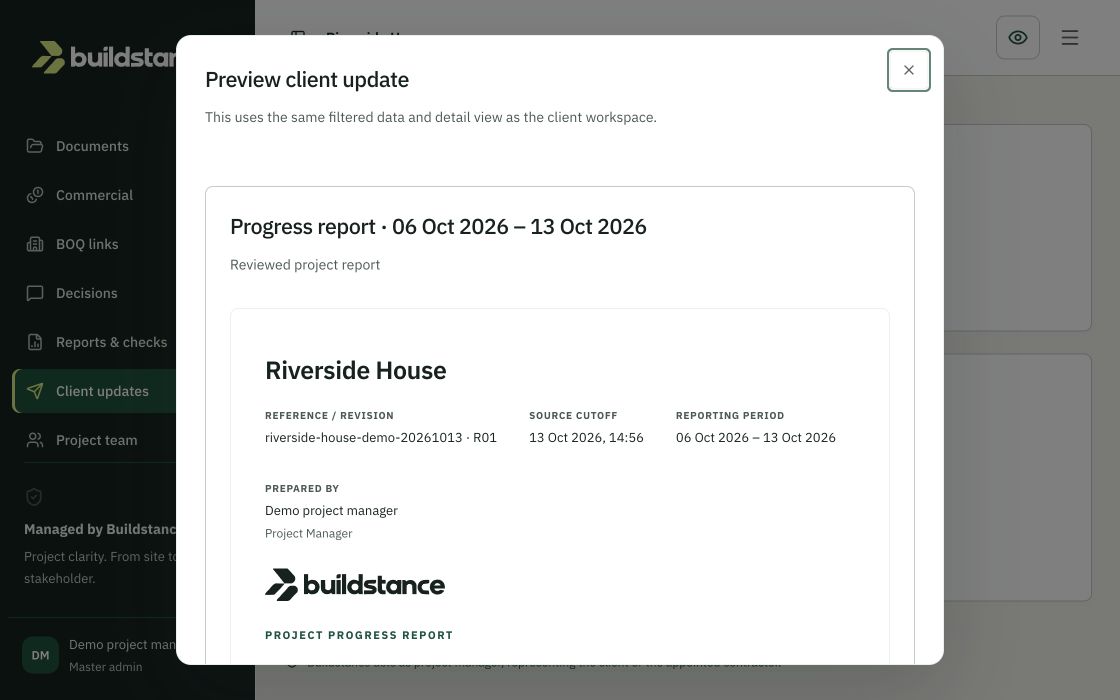
Task: Click the Managed by Buildstance text in sidebar
Action: [100, 529]
